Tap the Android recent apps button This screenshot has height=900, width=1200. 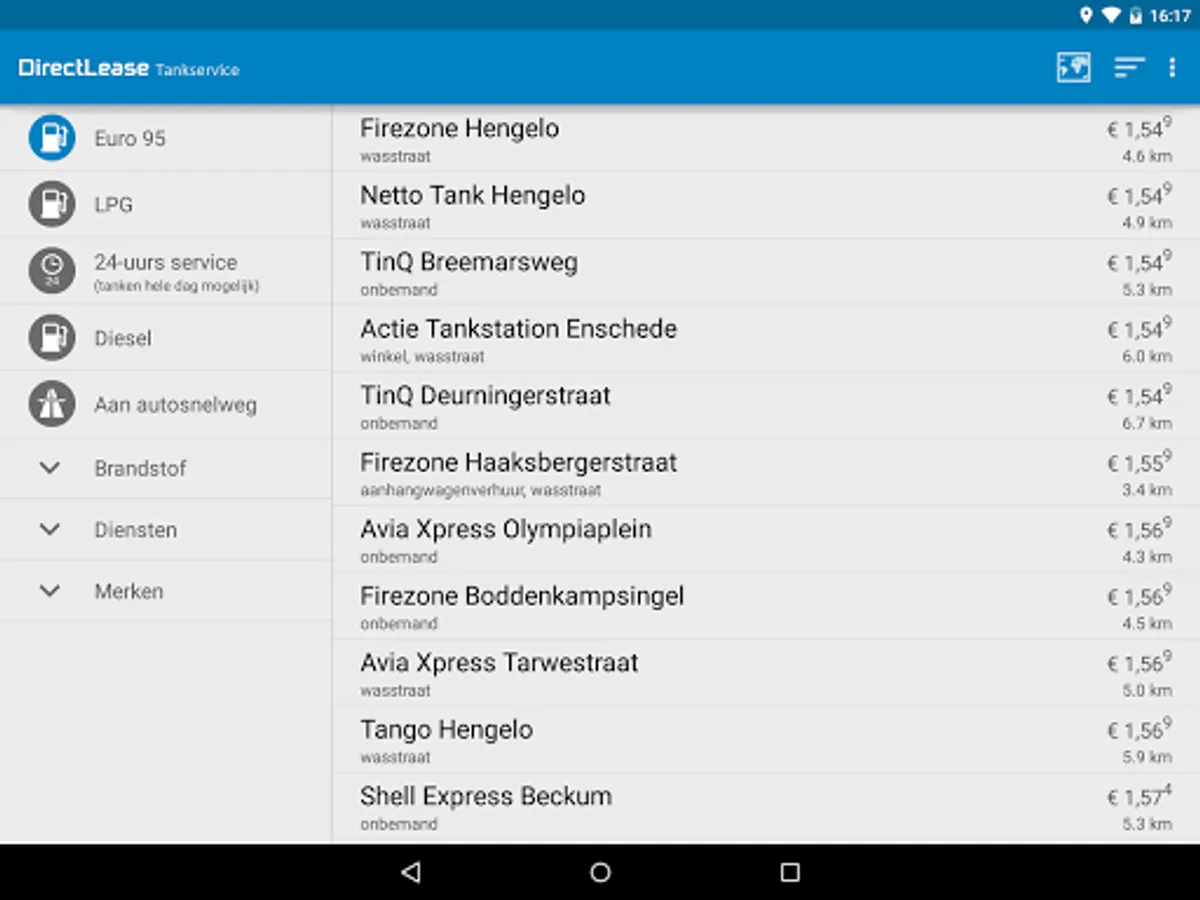click(x=790, y=872)
